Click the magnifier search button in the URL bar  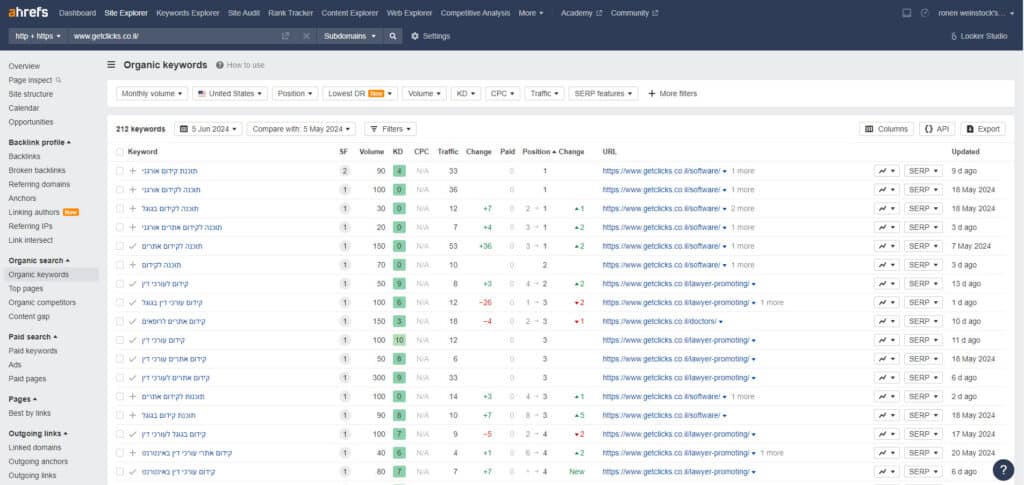coord(392,36)
